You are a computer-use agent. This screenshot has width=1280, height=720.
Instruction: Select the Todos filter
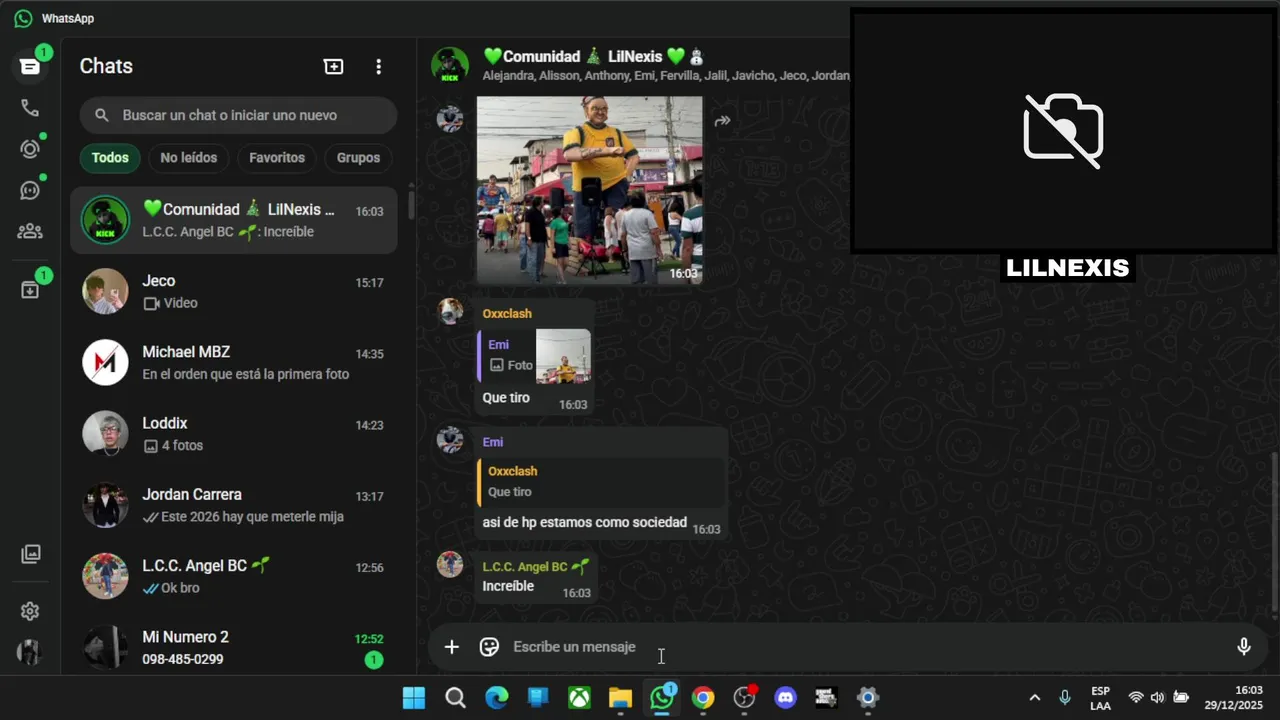(110, 157)
